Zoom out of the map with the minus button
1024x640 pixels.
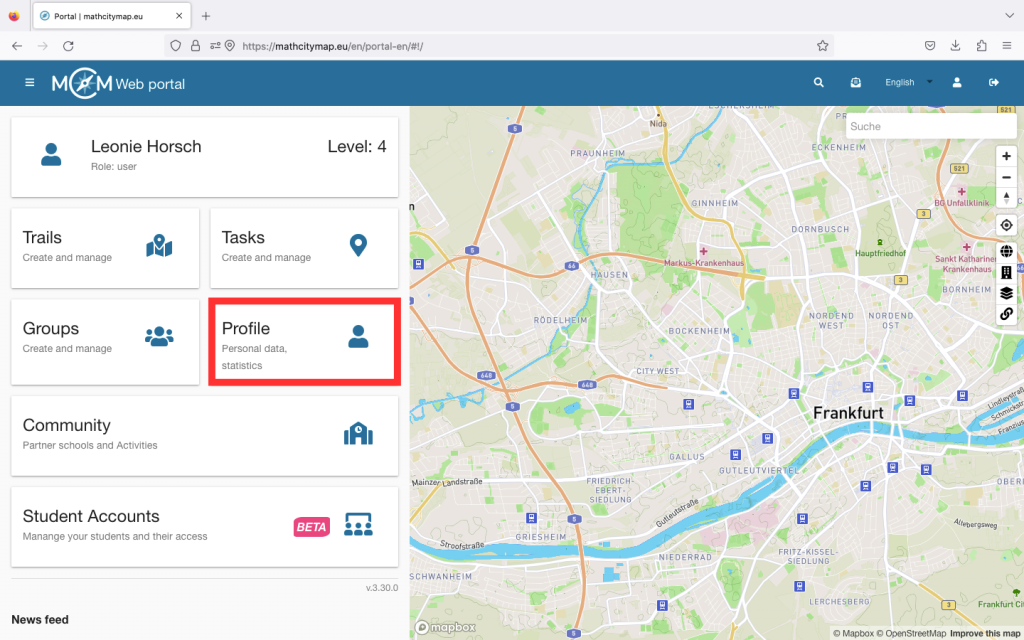[x=1006, y=178]
